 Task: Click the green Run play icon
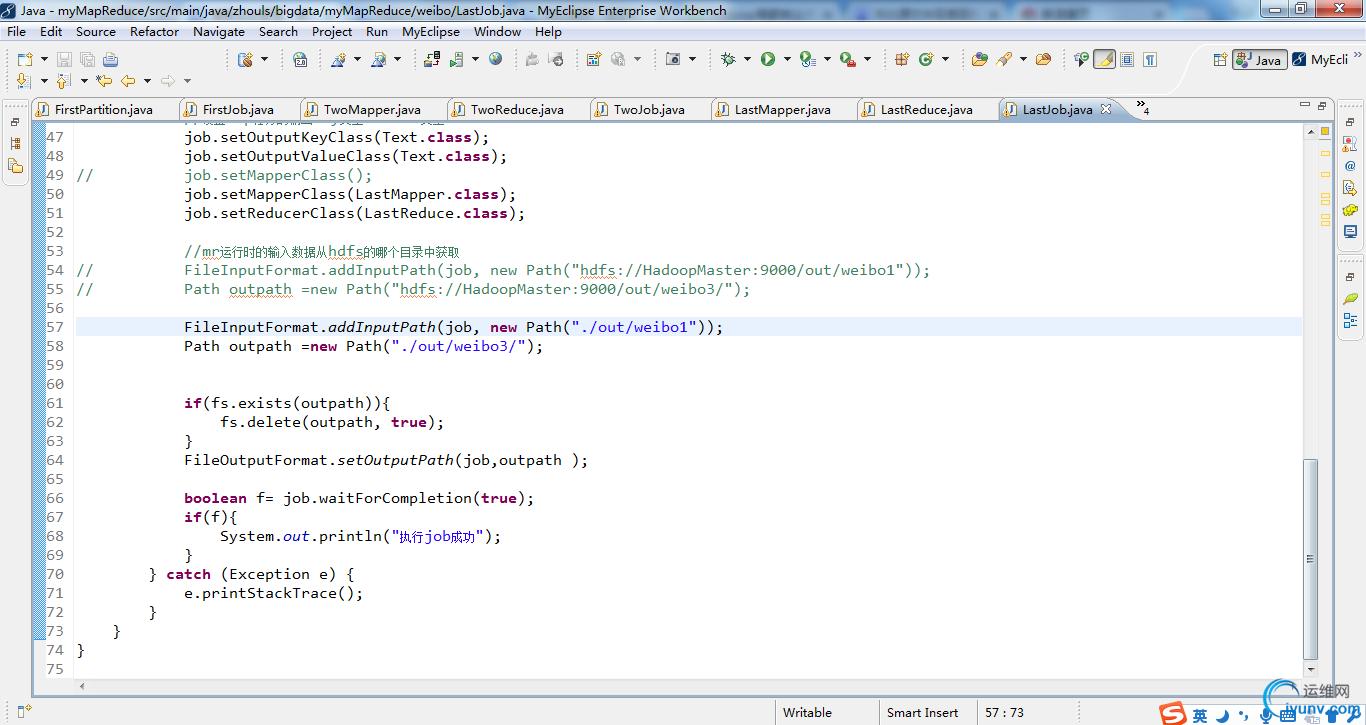tap(768, 59)
